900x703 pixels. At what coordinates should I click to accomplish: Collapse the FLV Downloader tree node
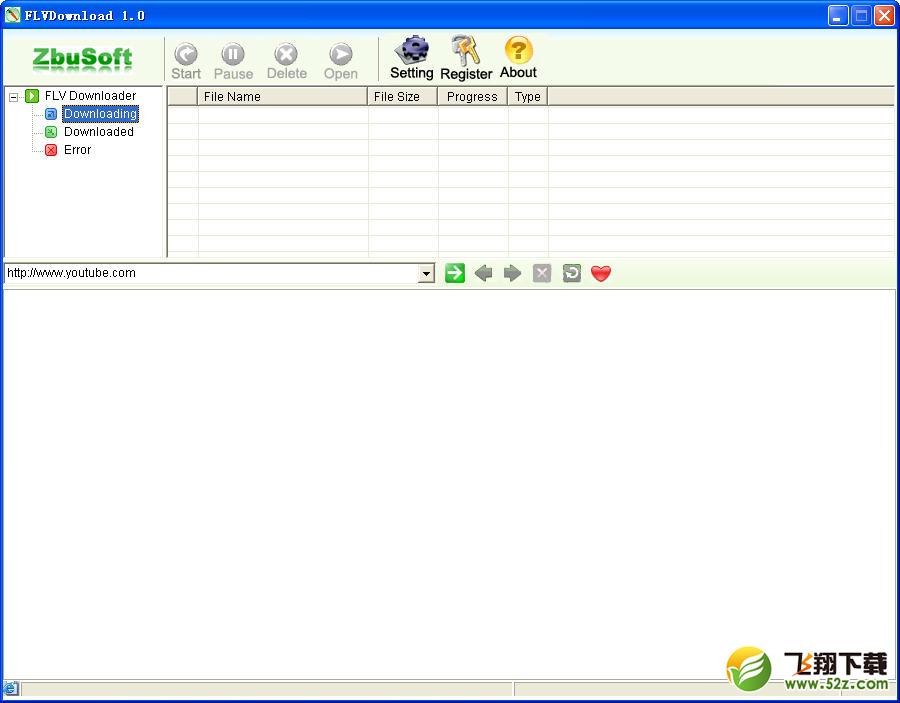pyautogui.click(x=13, y=97)
